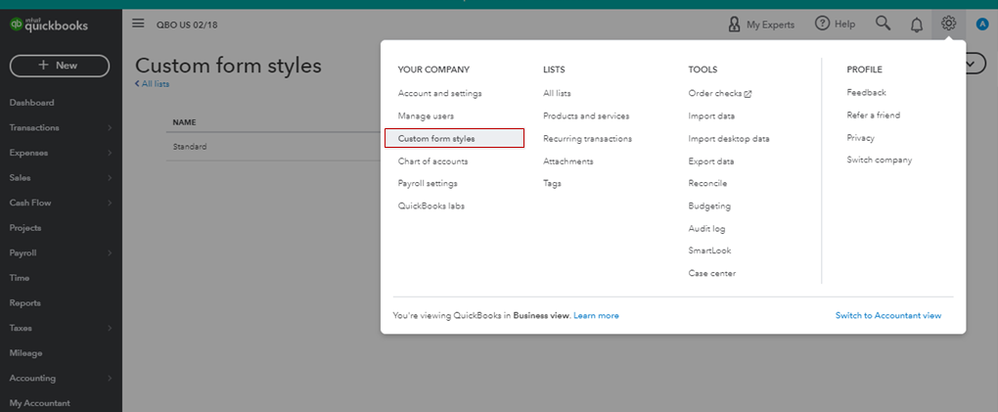Open Projects in the sidebar
The height and width of the screenshot is (412, 998).
coord(25,228)
